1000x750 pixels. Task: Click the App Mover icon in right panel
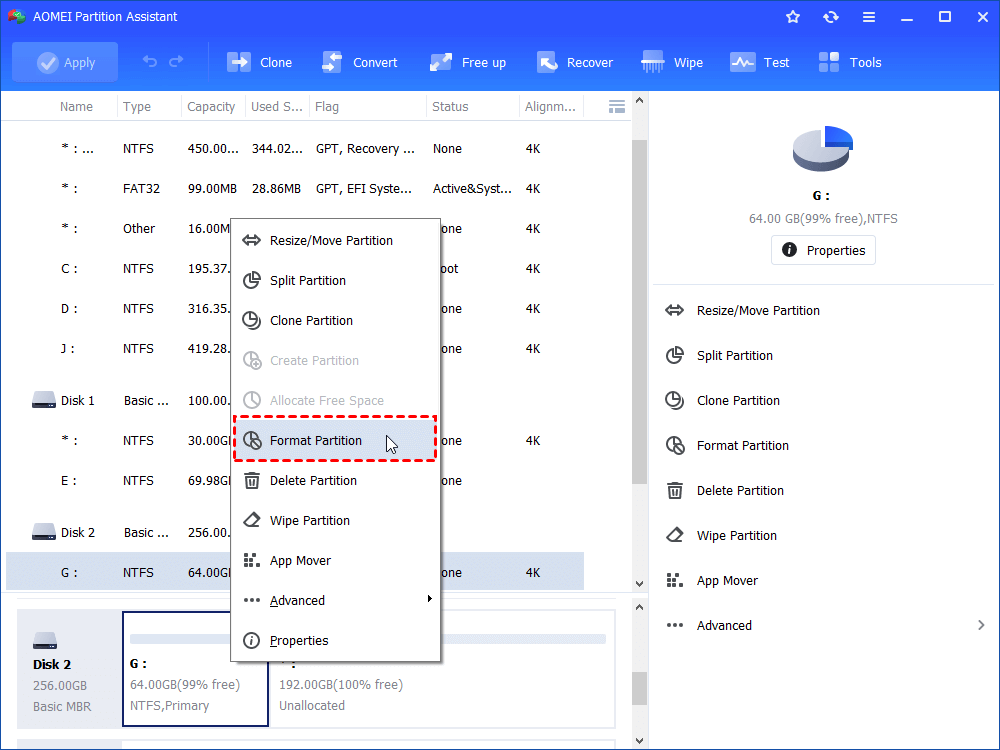coord(675,580)
